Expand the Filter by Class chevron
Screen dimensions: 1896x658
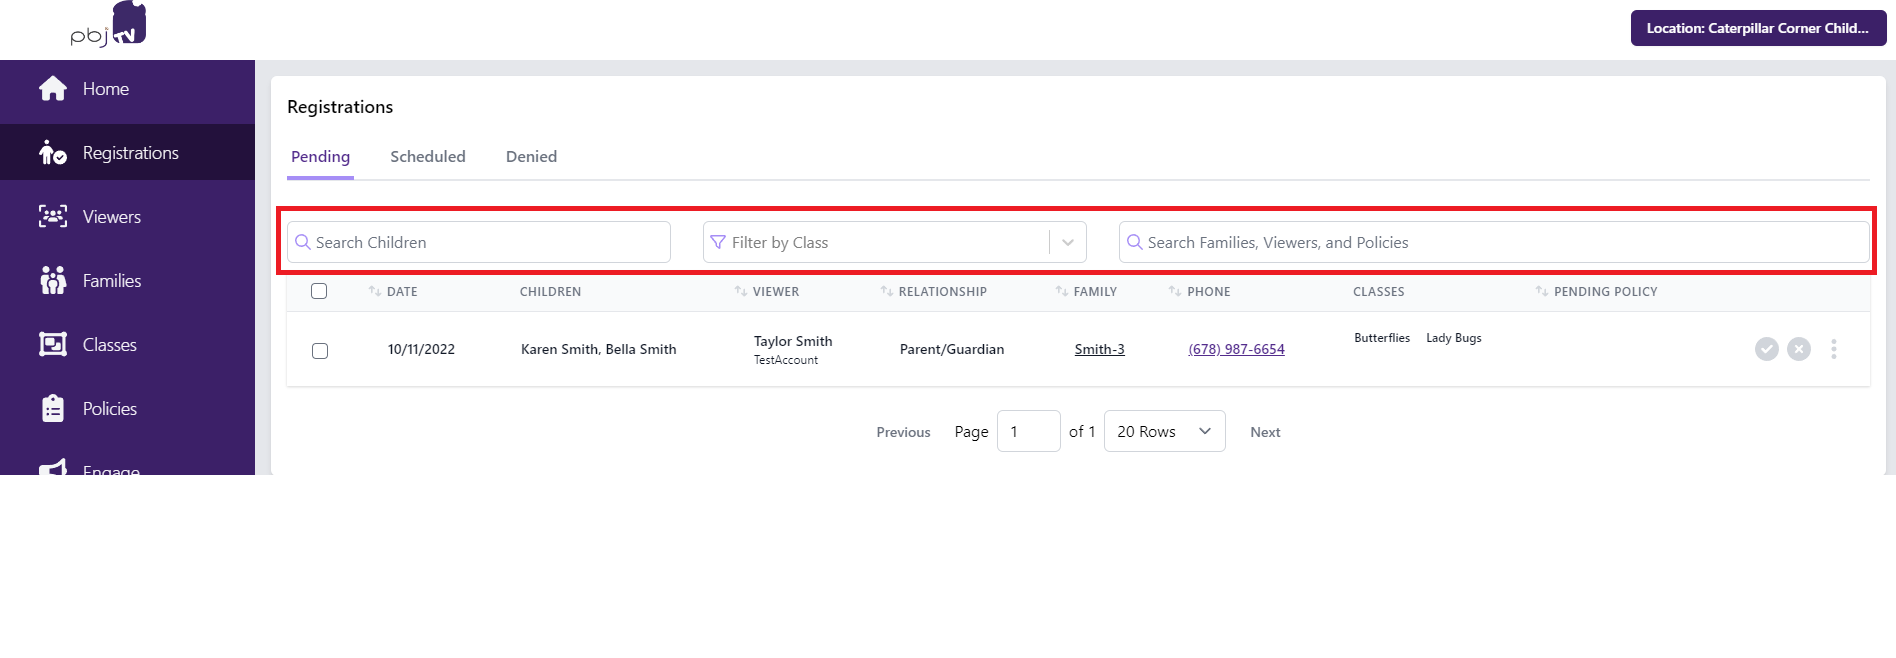(x=1068, y=242)
